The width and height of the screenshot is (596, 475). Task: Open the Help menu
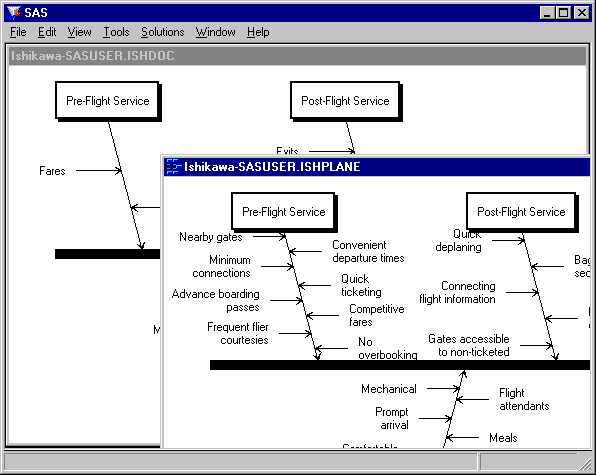coord(258,32)
